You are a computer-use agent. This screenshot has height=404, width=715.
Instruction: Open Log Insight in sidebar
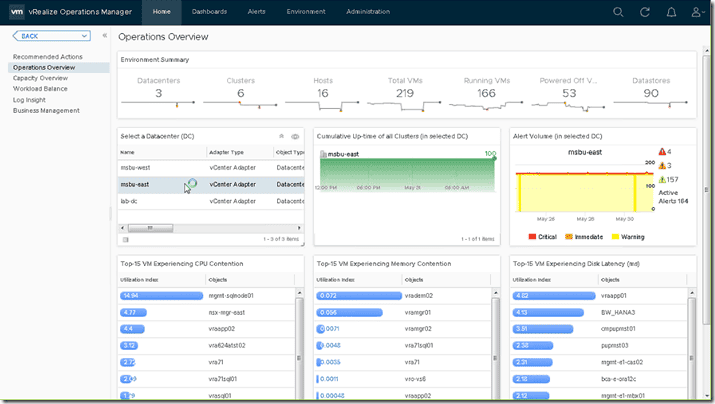(x=29, y=99)
